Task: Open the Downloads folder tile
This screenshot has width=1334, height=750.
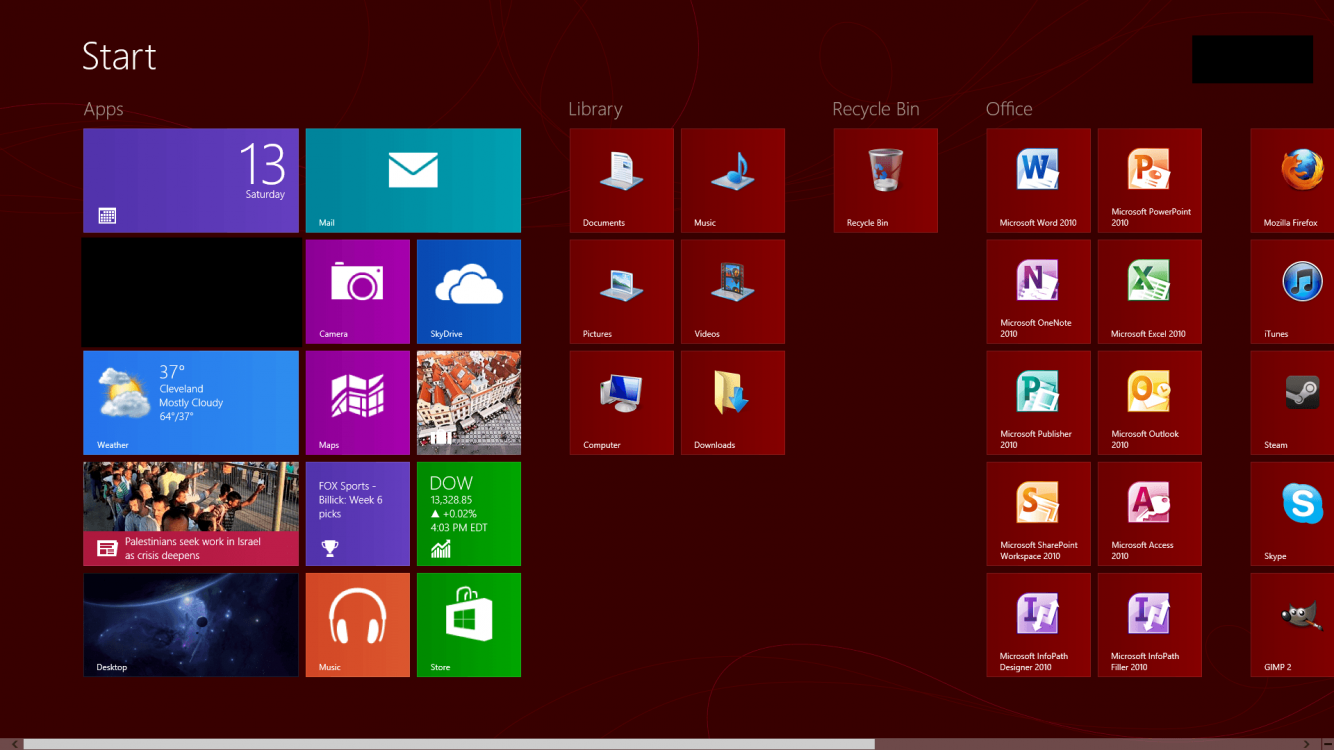Action: (733, 402)
